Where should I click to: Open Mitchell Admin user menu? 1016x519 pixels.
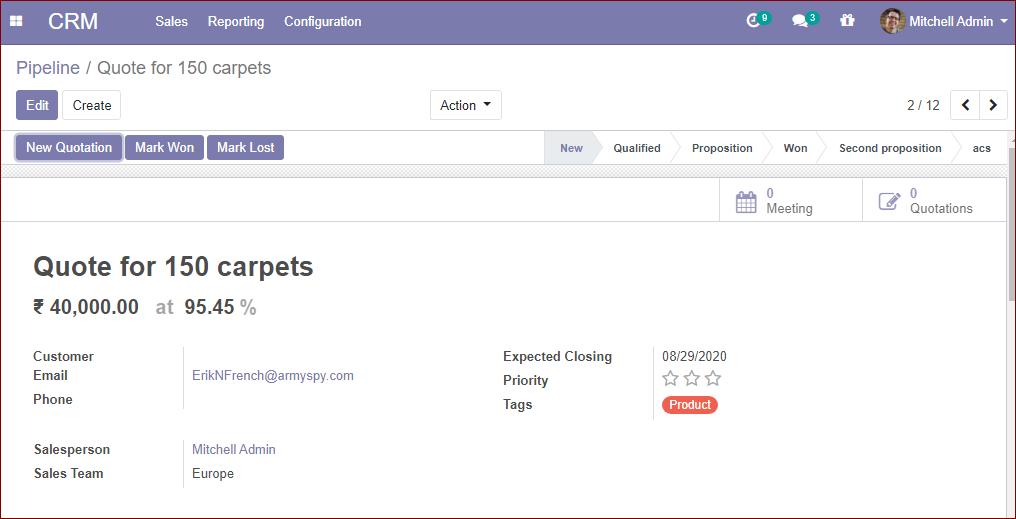943,21
